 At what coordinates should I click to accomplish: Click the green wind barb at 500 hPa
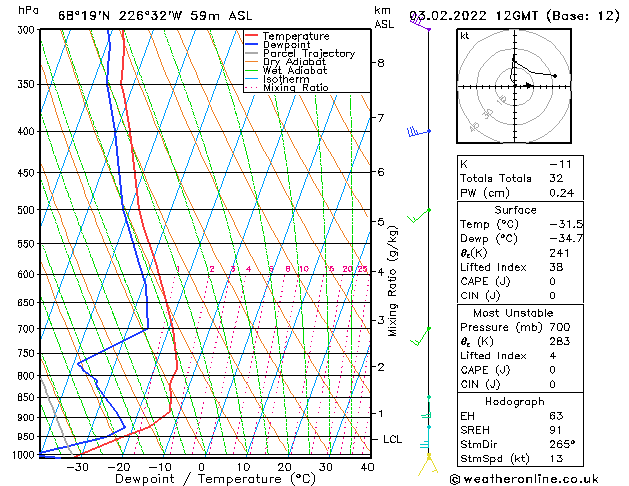click(419, 215)
